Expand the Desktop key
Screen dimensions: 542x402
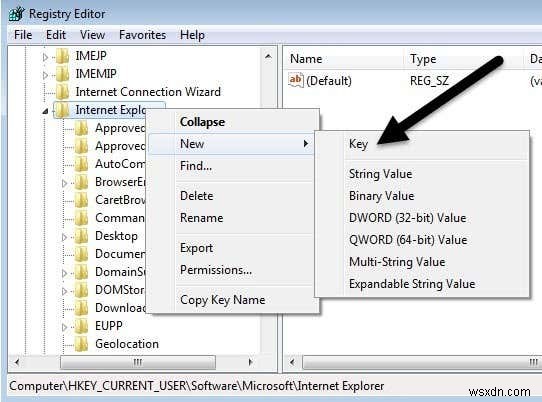pyautogui.click(x=64, y=237)
